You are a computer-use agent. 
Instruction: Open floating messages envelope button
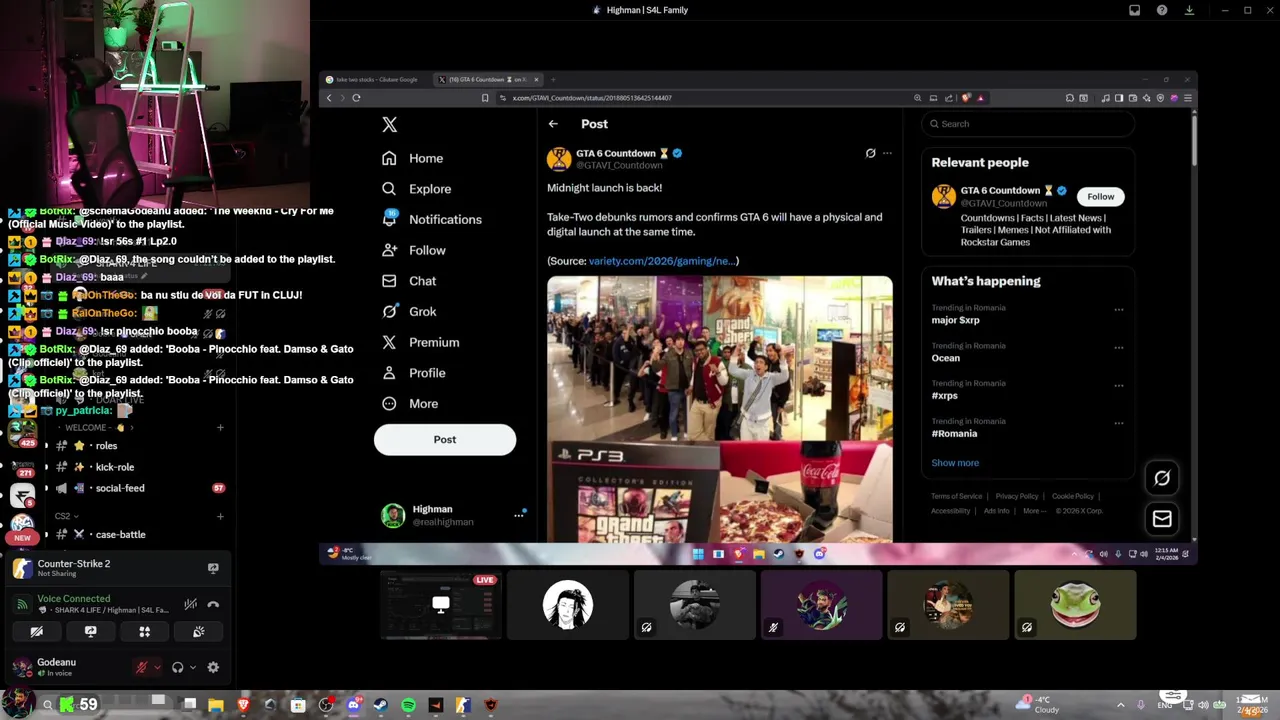[x=1162, y=518]
